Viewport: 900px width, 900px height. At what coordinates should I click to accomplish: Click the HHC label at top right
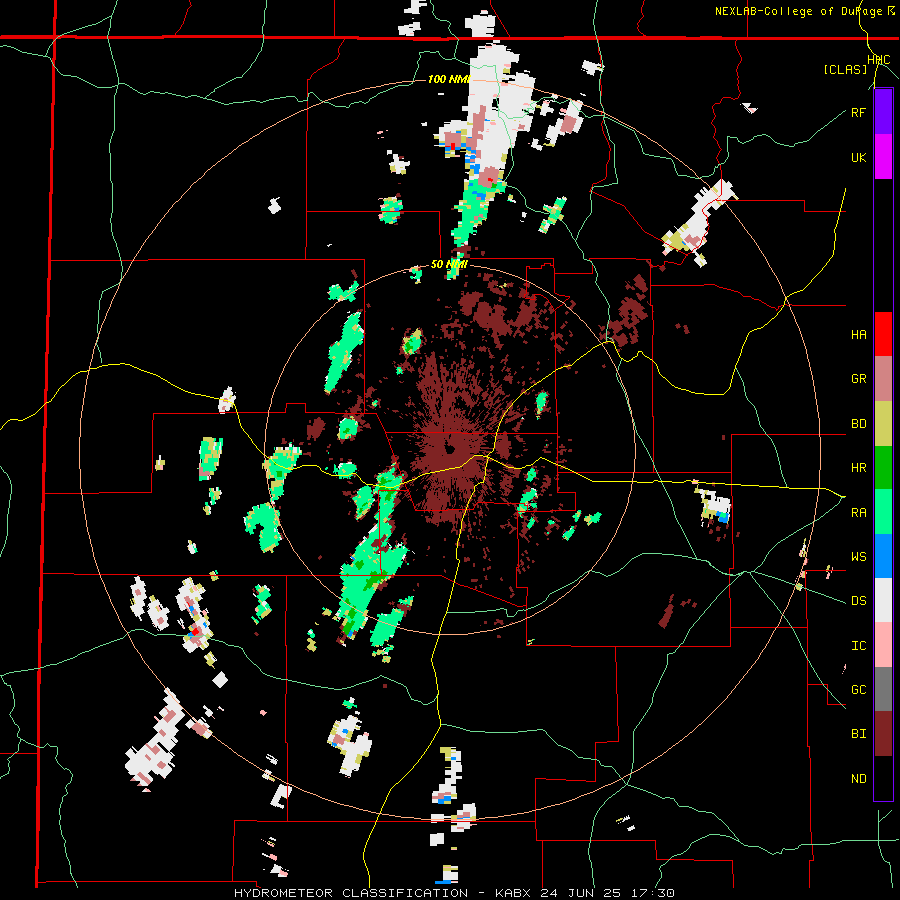coord(878,60)
